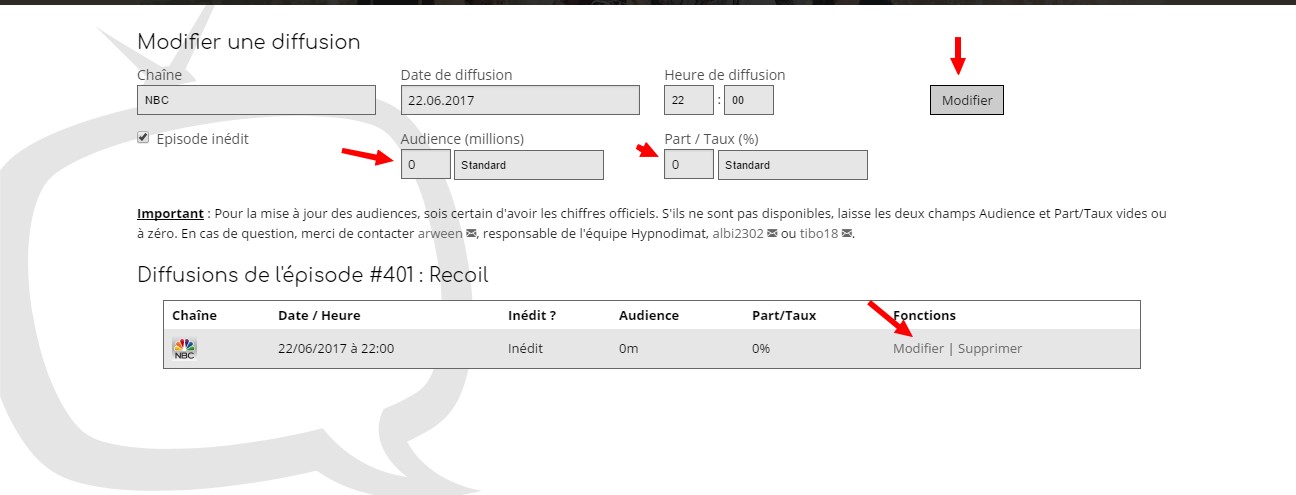
Task: Click the Modifier une diffusion heading
Action: coord(249,42)
